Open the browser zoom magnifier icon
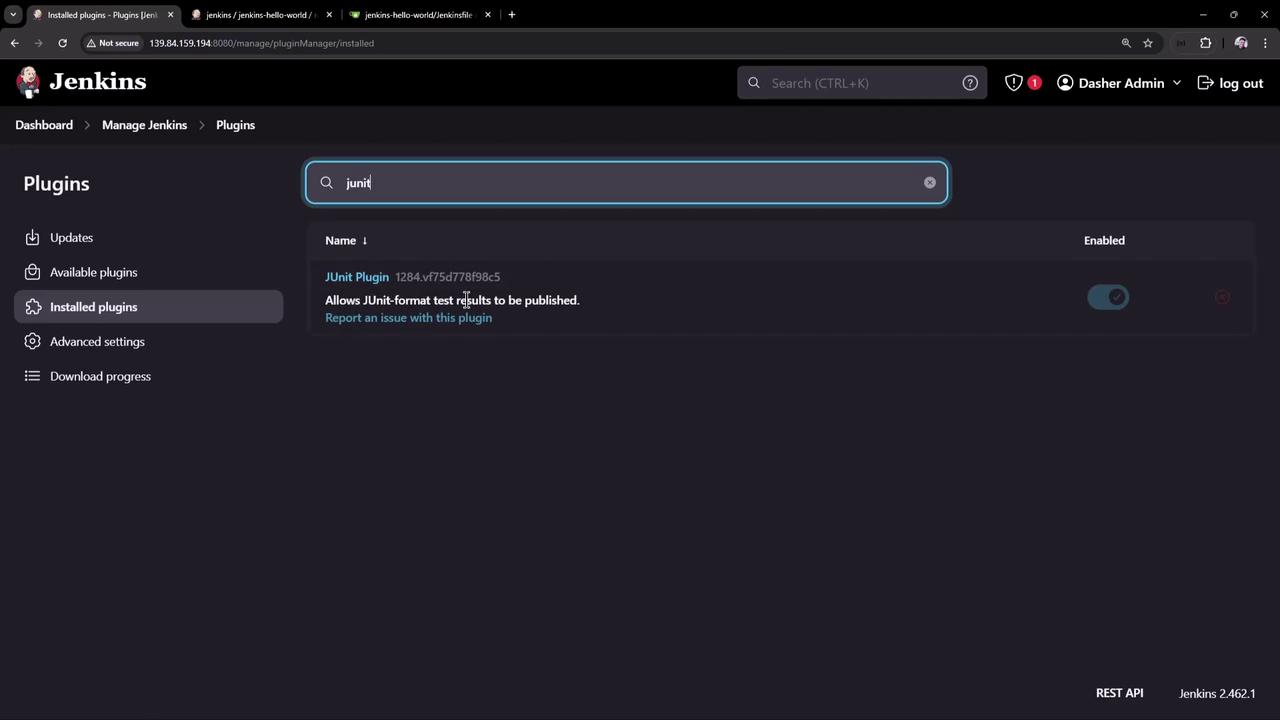 pyautogui.click(x=1126, y=43)
